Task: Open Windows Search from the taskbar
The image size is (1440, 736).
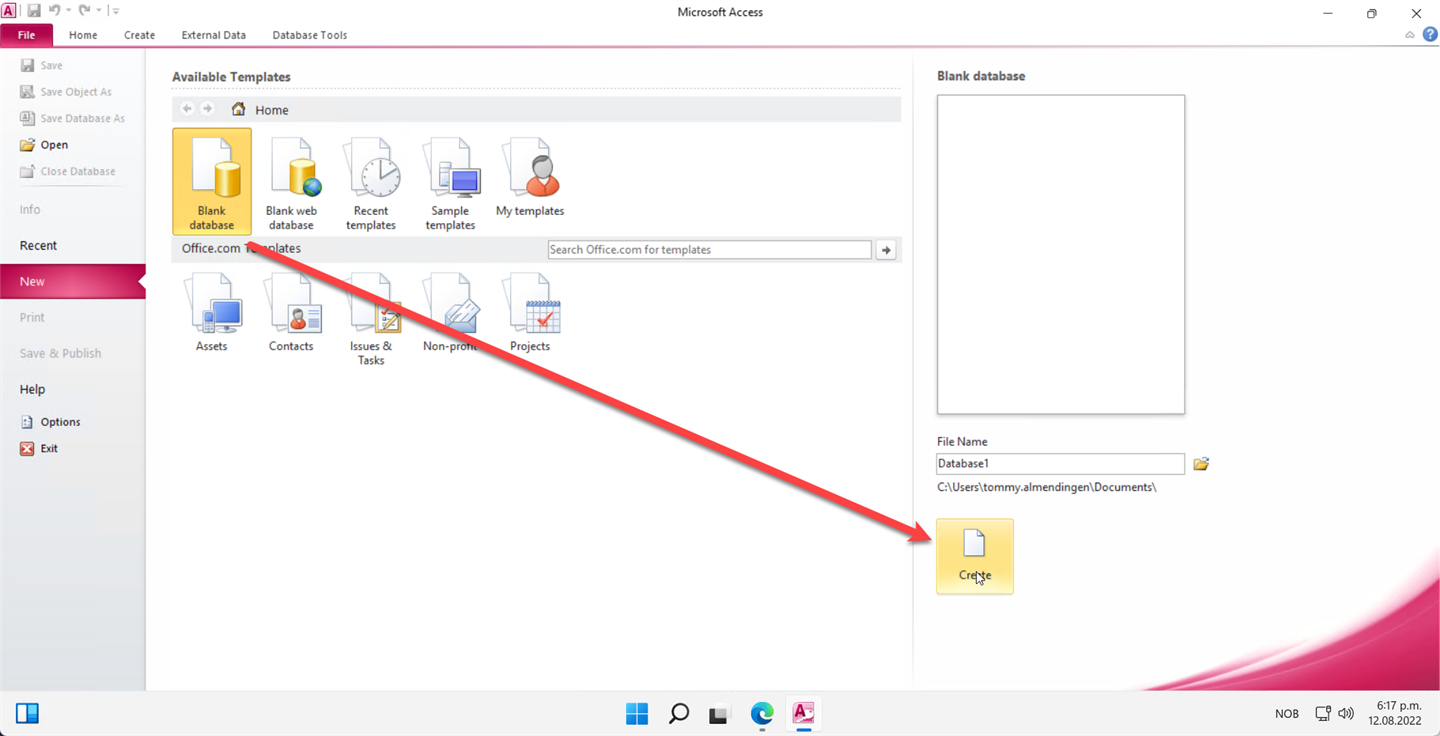Action: [679, 713]
